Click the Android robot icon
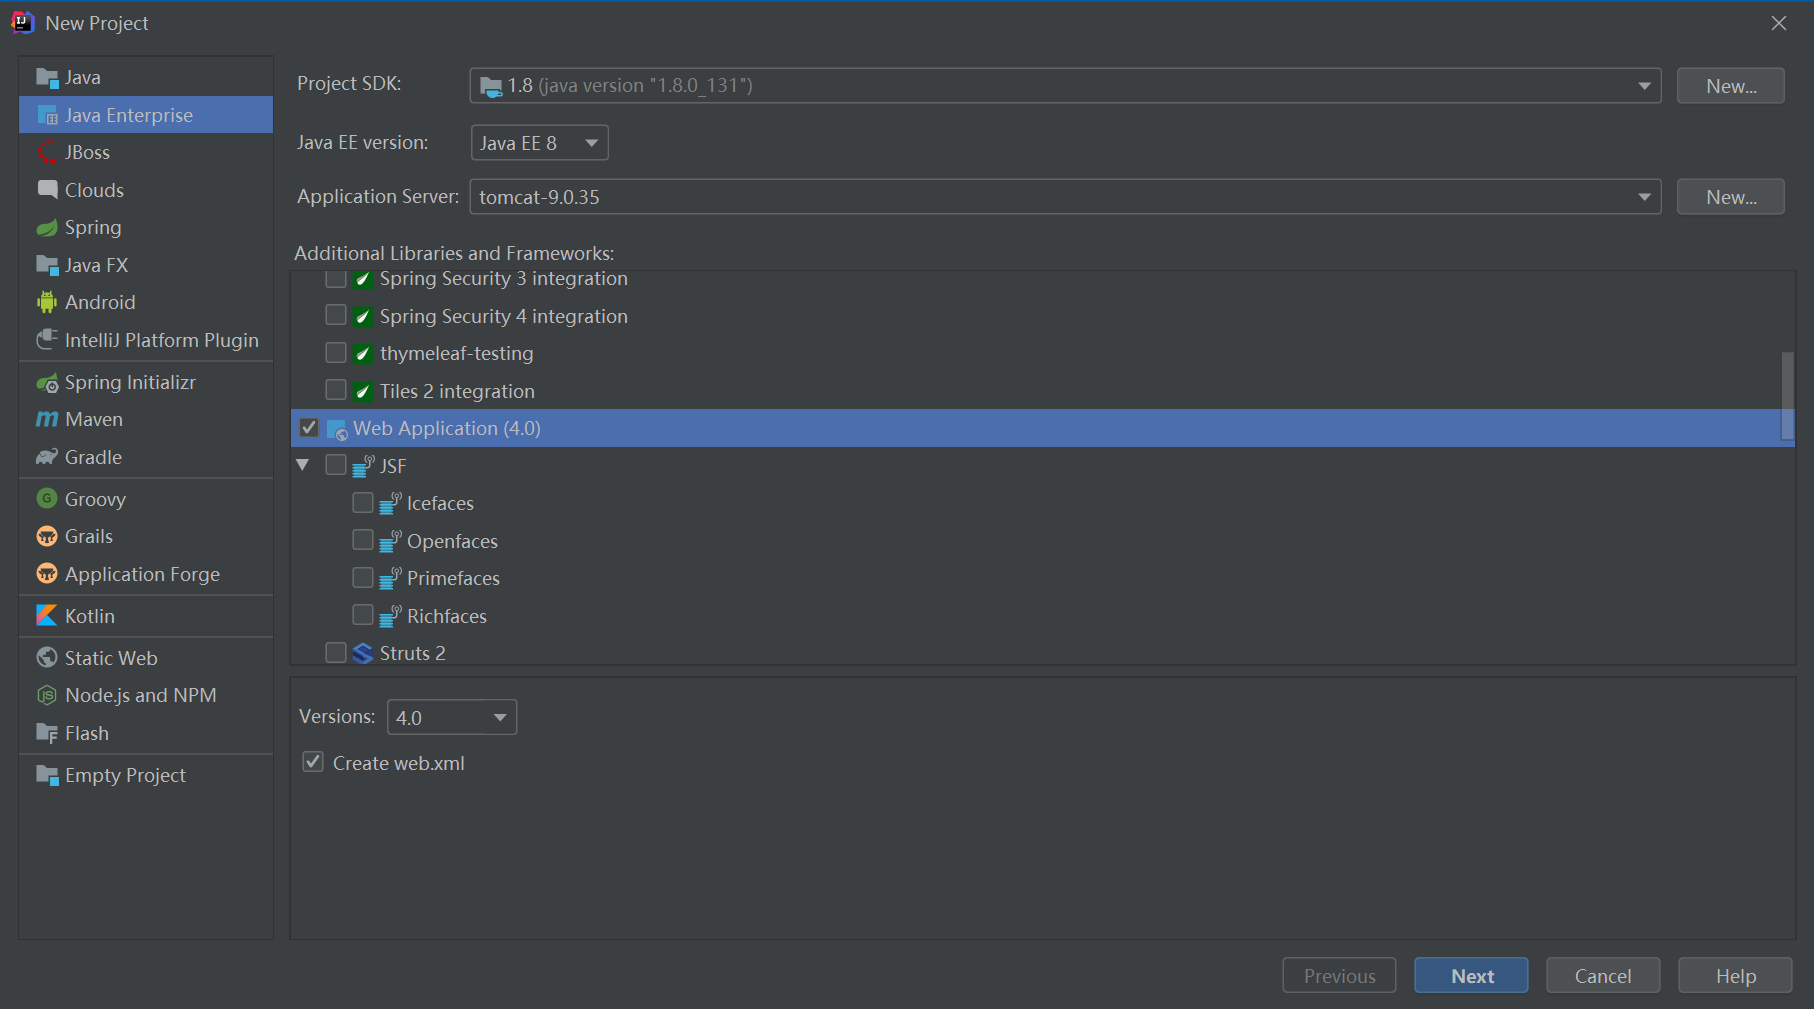1814x1009 pixels. 47,302
